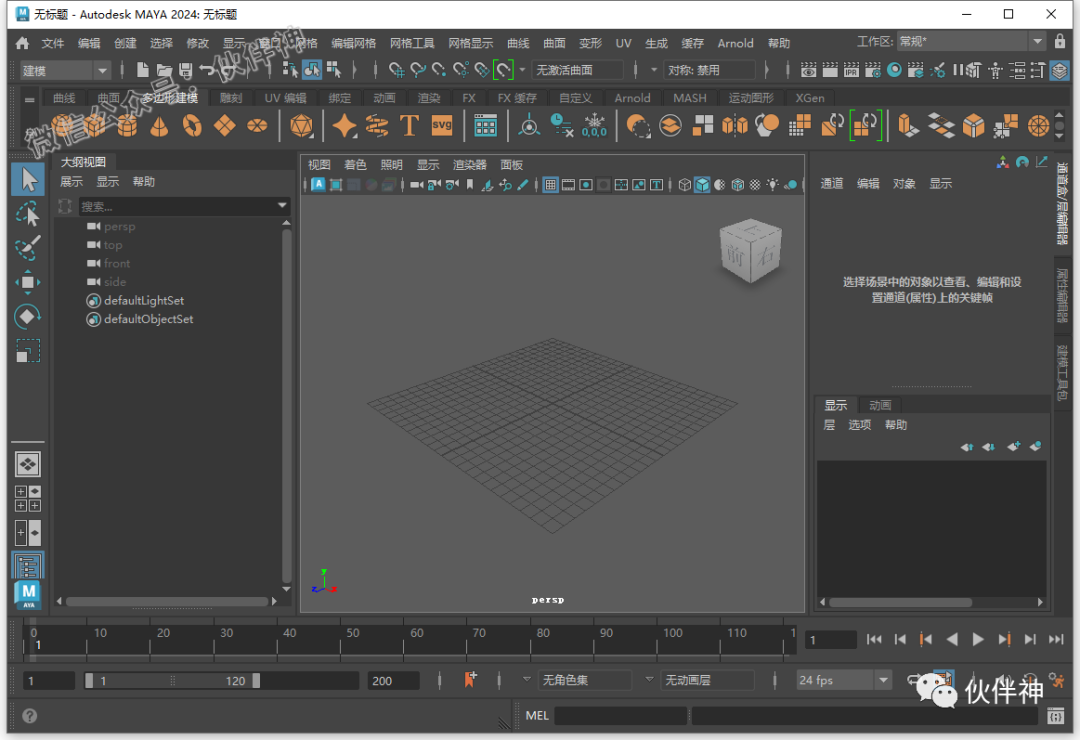Create polygon cone from shelf
The image size is (1080, 740).
(x=160, y=126)
